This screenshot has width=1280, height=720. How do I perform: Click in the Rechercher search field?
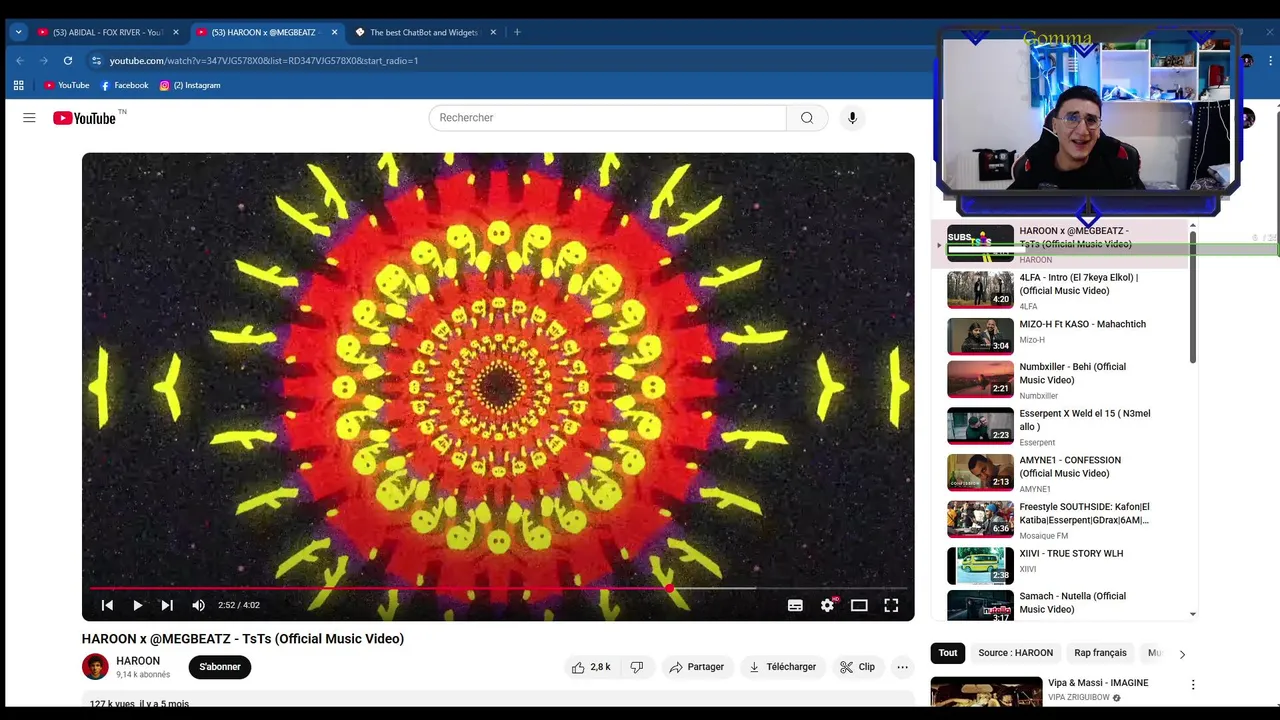point(607,118)
